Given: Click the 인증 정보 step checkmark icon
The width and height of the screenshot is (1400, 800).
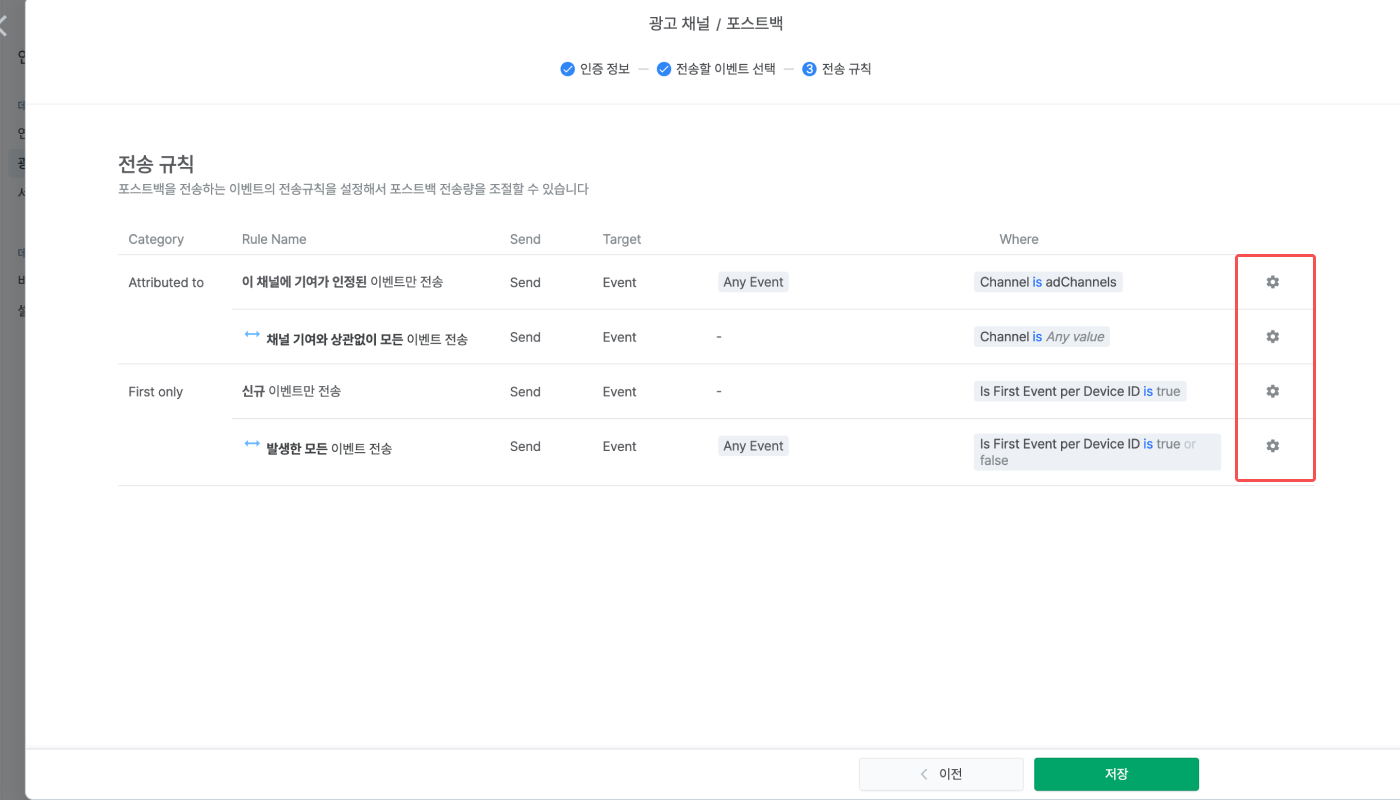Looking at the screenshot, I should tap(567, 69).
